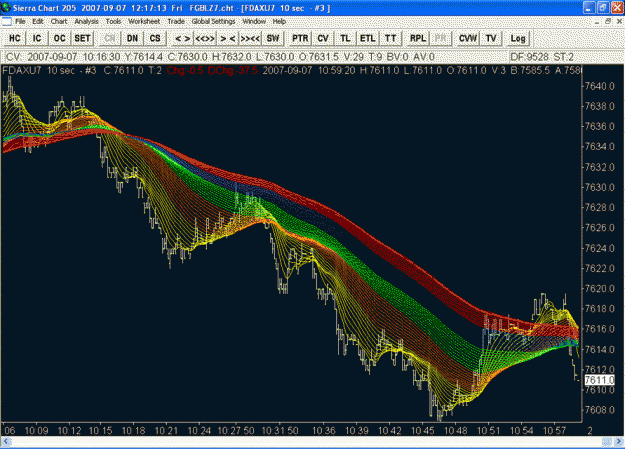Viewport: 625px width, 449px height.
Task: Click the 'Chg:-0.5' red text in chart header
Action: pyautogui.click(x=185, y=71)
